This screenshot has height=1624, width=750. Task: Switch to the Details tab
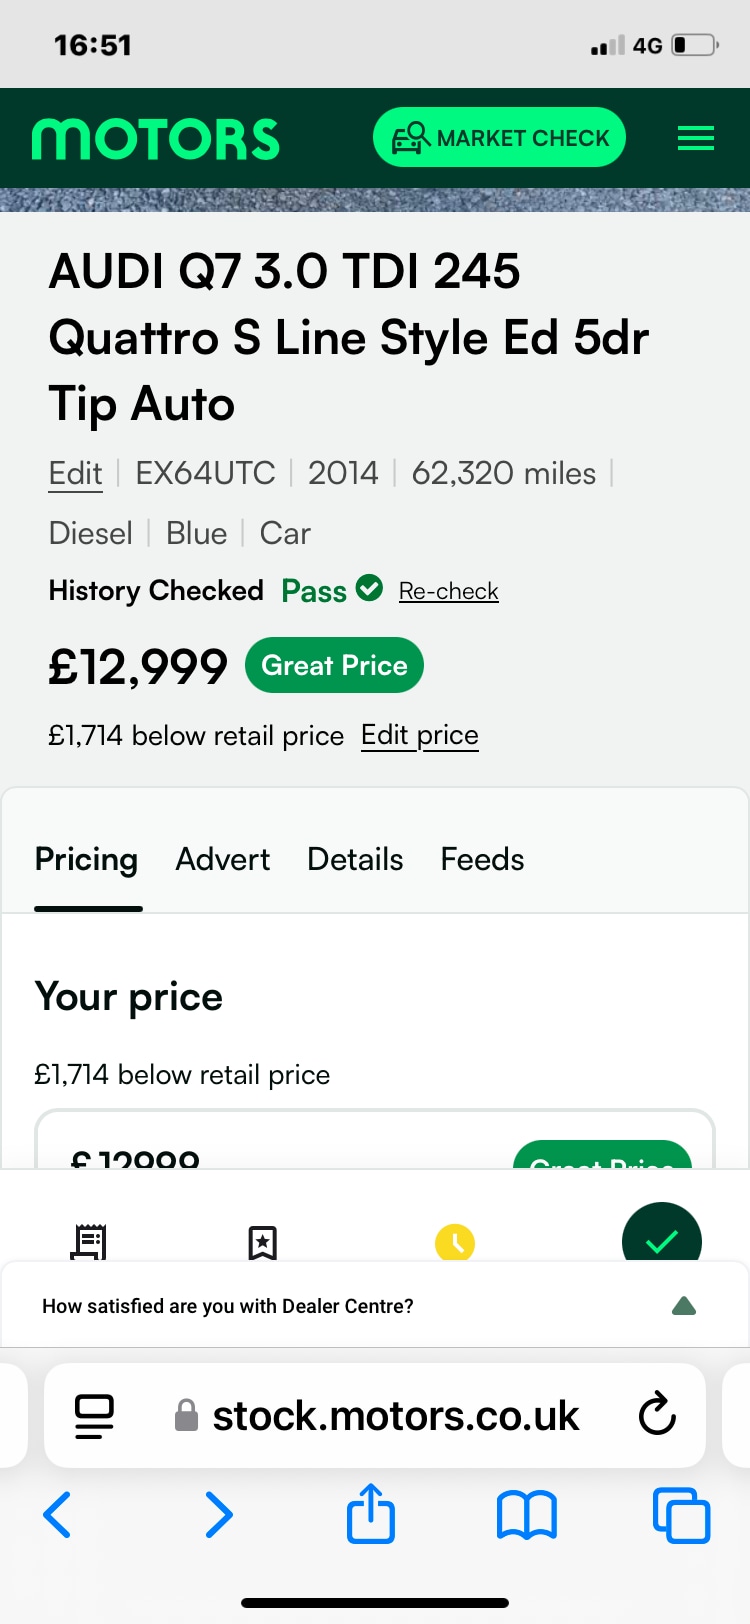[x=355, y=859]
